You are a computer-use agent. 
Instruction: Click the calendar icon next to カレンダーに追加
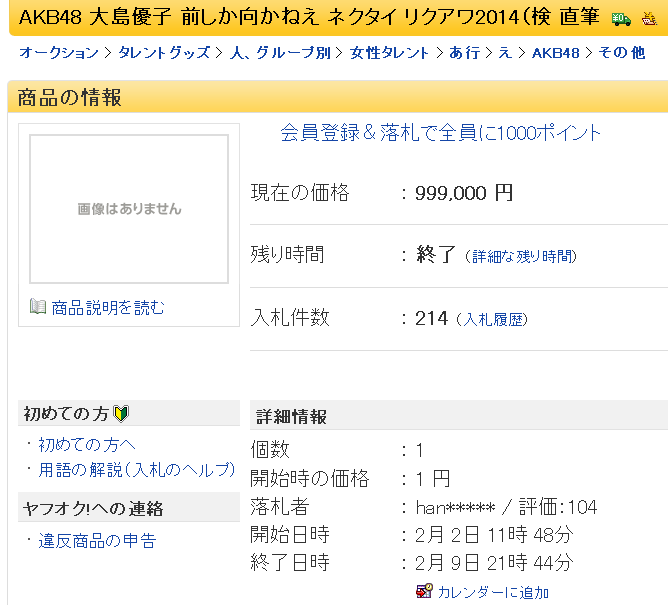click(x=424, y=591)
